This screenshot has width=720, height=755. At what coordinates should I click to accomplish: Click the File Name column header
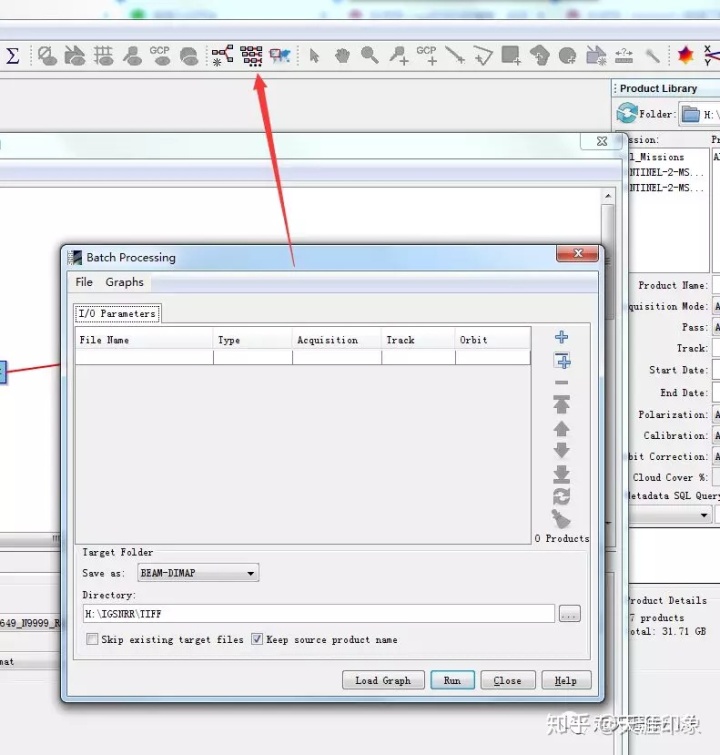[144, 340]
